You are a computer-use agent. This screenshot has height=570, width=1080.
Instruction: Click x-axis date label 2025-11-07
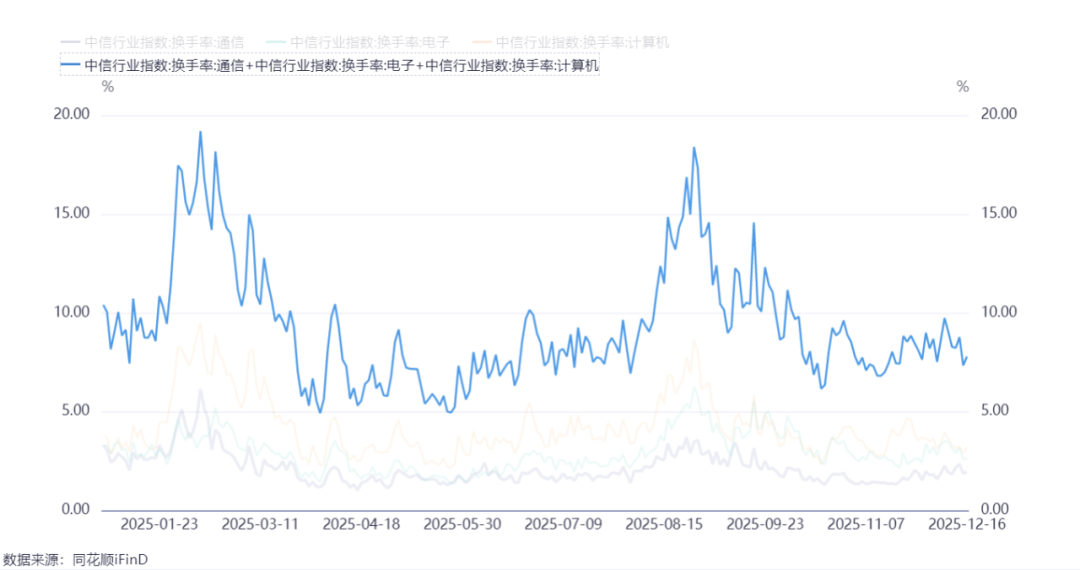(x=866, y=525)
